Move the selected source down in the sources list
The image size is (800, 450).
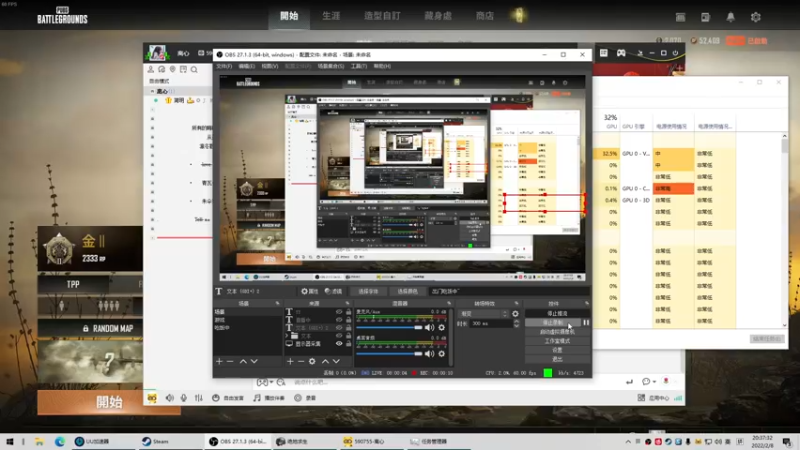point(336,361)
